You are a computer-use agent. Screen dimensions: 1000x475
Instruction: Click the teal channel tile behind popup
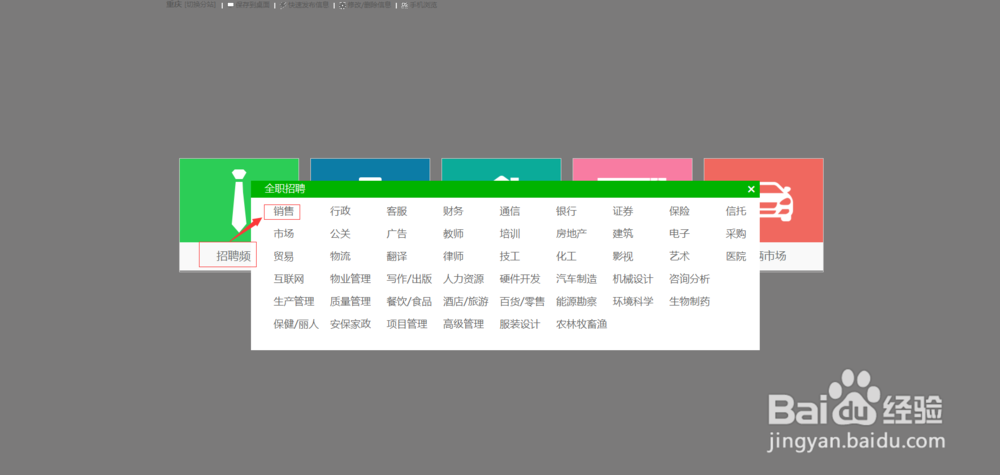tap(501, 169)
